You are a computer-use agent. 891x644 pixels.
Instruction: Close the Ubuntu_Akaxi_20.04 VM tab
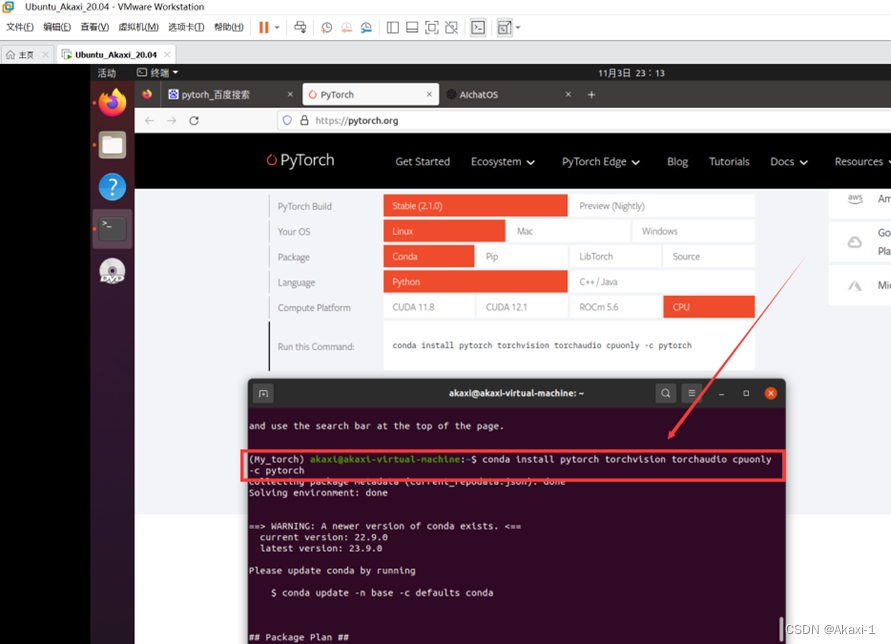click(167, 55)
